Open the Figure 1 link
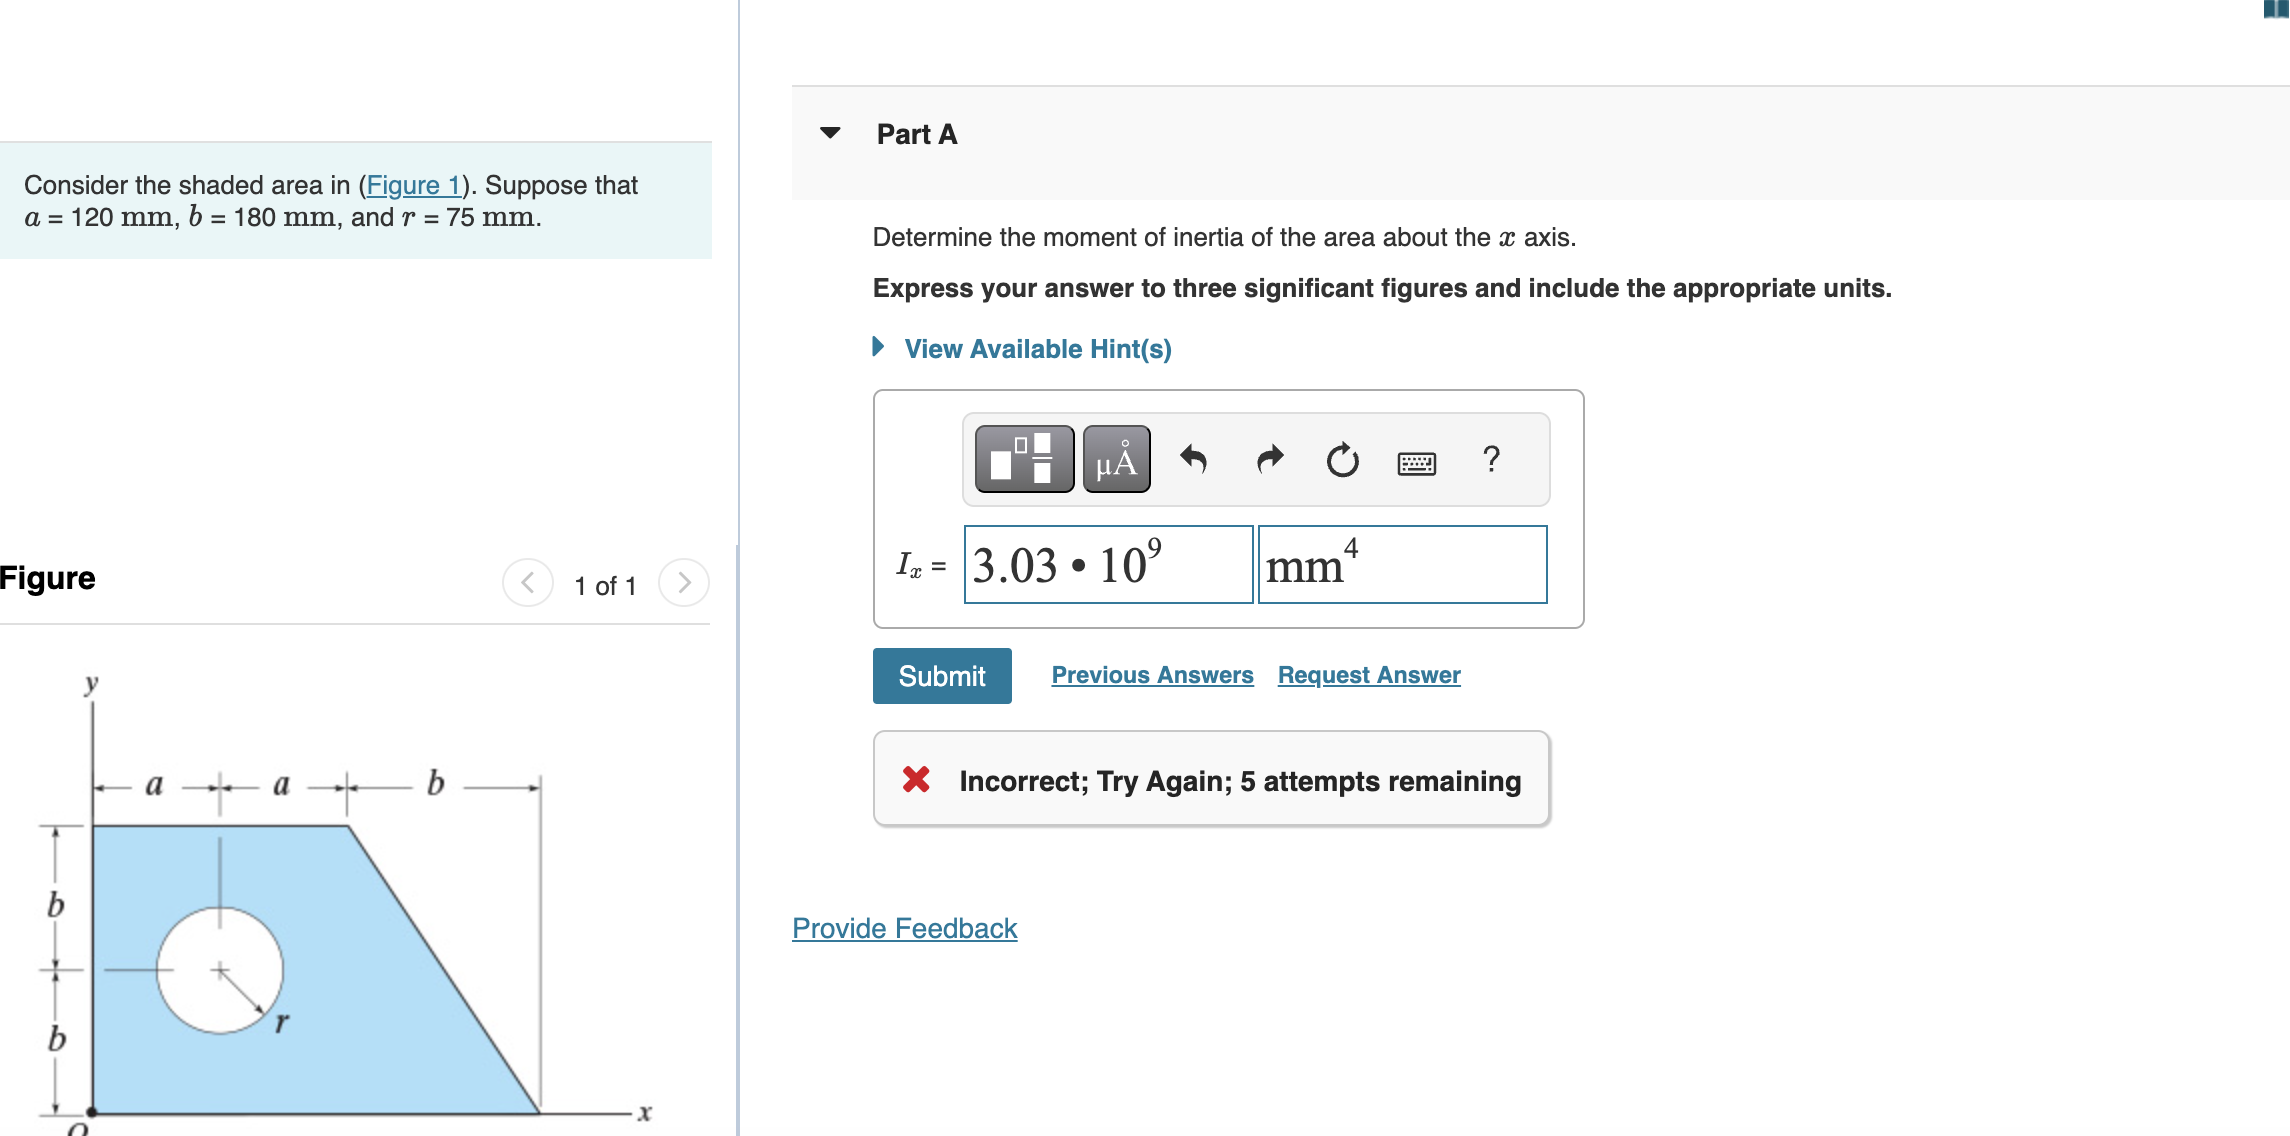2290x1136 pixels. (x=415, y=185)
